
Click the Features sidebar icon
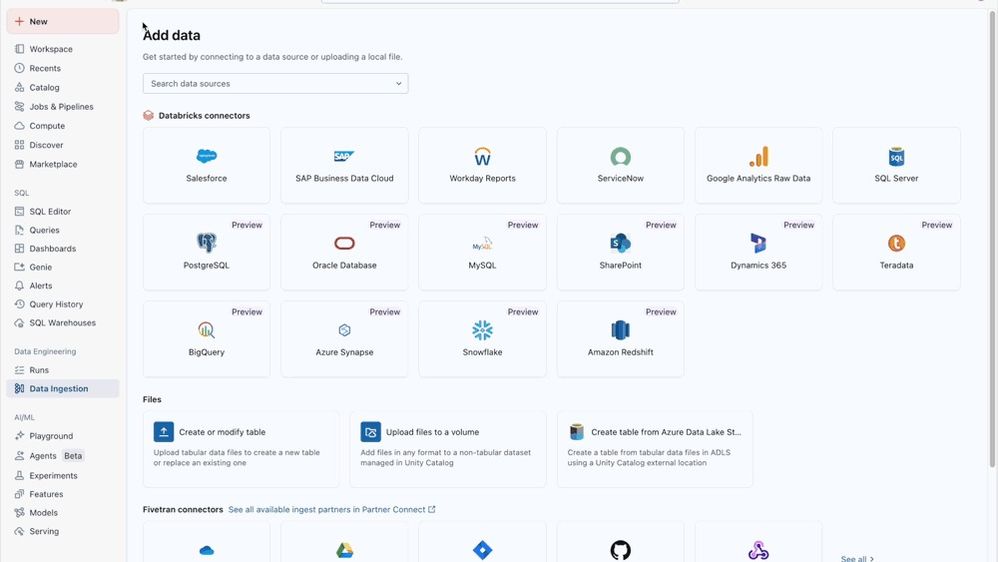pos(19,494)
